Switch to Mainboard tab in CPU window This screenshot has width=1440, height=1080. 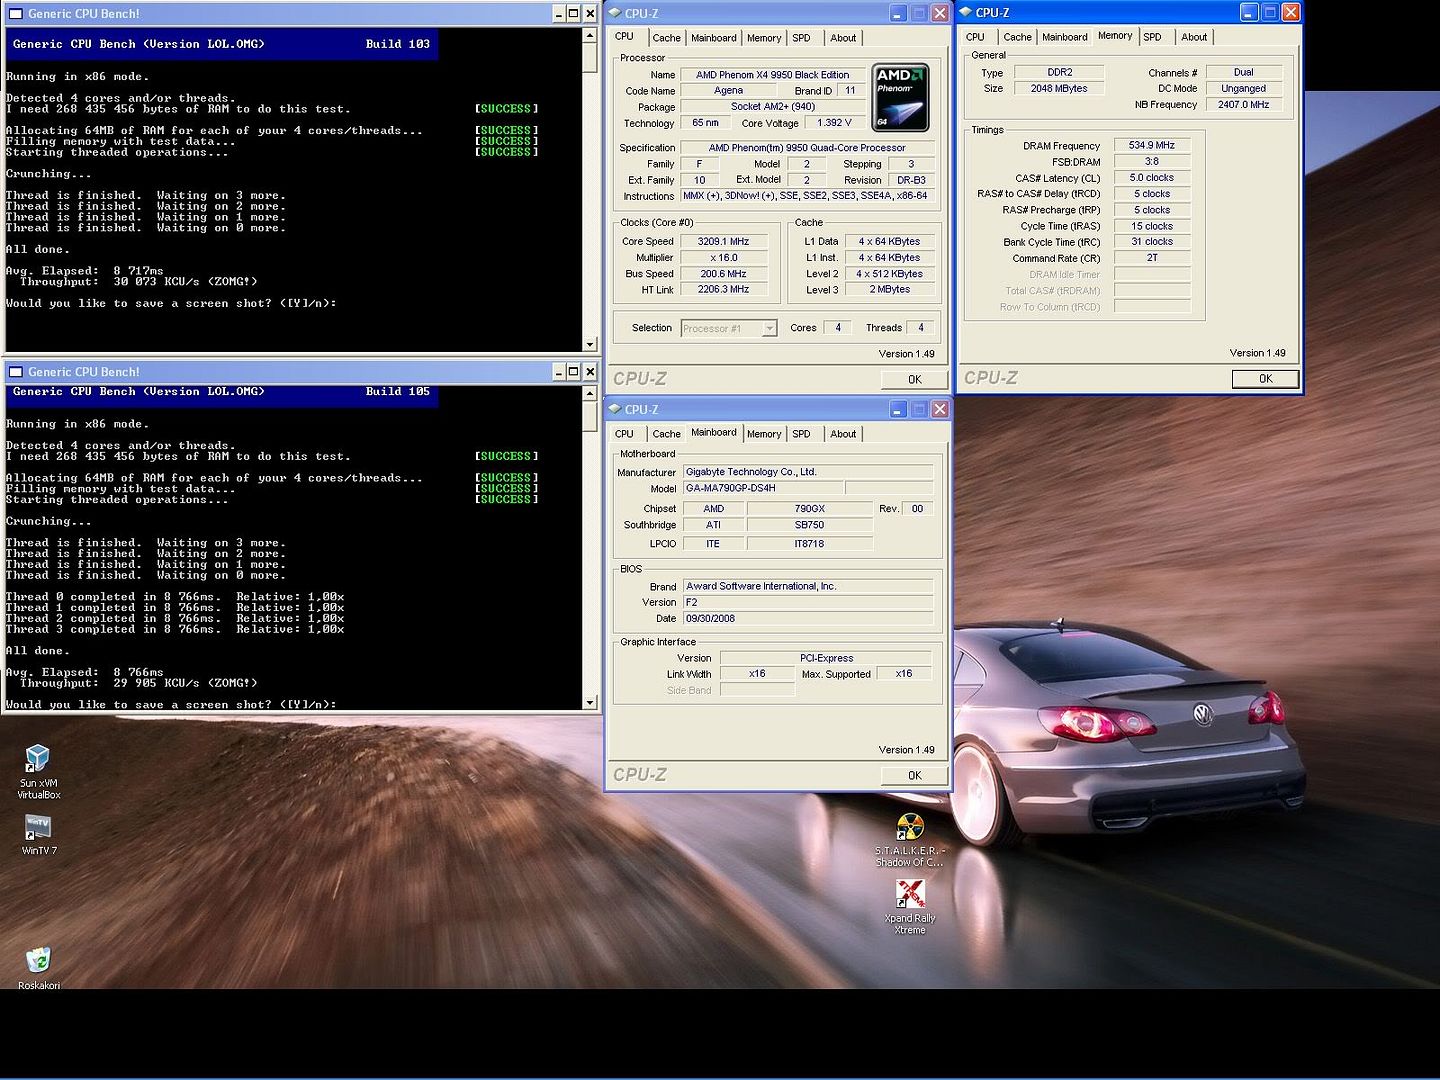(x=713, y=38)
